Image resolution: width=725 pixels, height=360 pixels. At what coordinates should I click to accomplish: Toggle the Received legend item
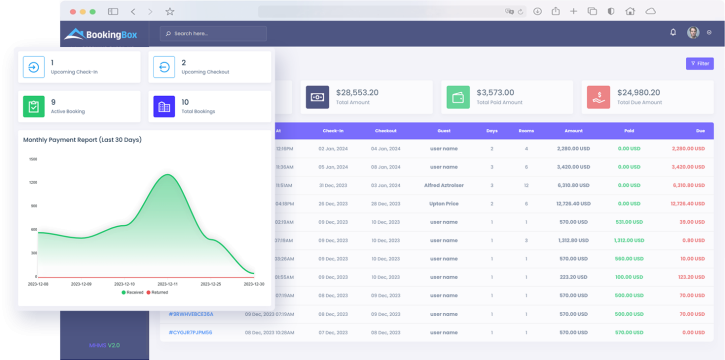click(133, 293)
